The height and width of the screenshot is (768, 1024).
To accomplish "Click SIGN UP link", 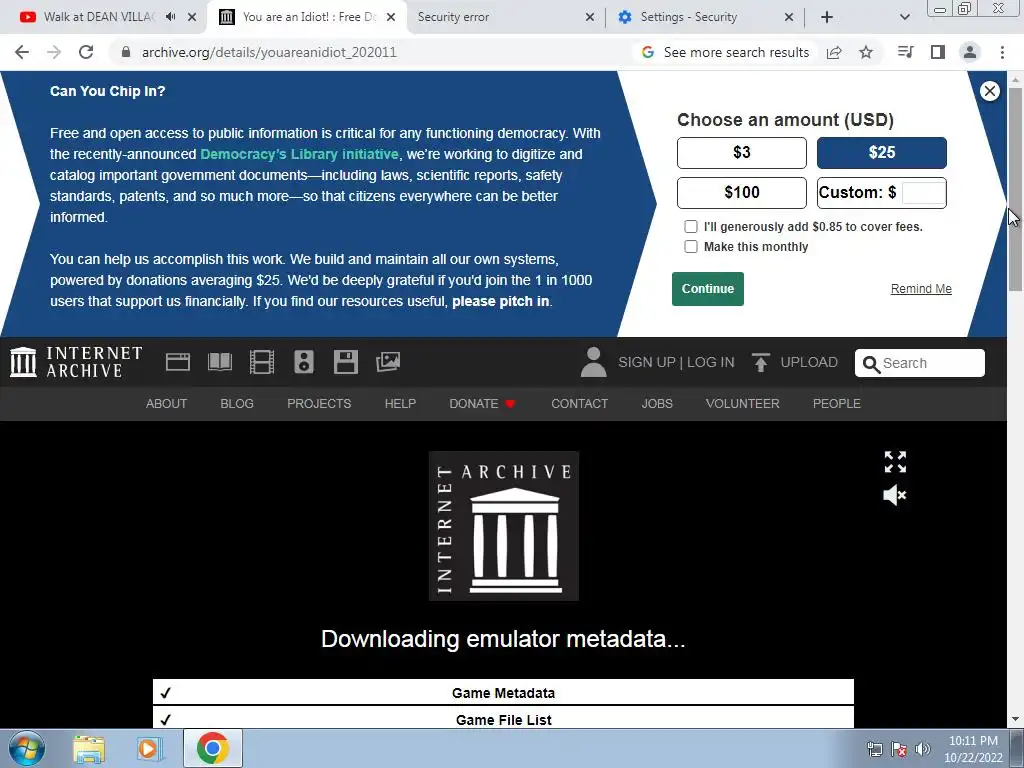I will (x=647, y=362).
